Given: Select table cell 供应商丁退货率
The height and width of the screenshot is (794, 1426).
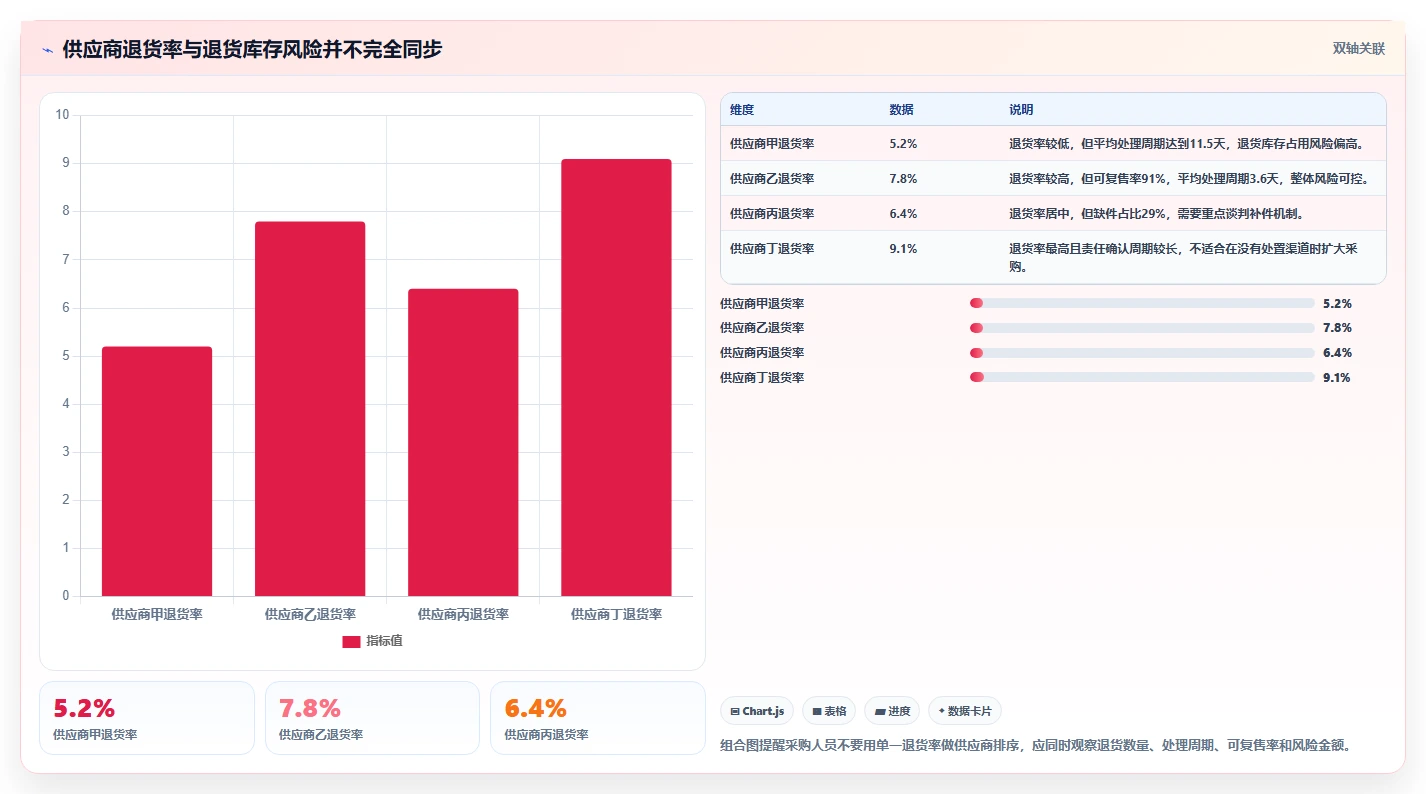Looking at the screenshot, I should 772,249.
